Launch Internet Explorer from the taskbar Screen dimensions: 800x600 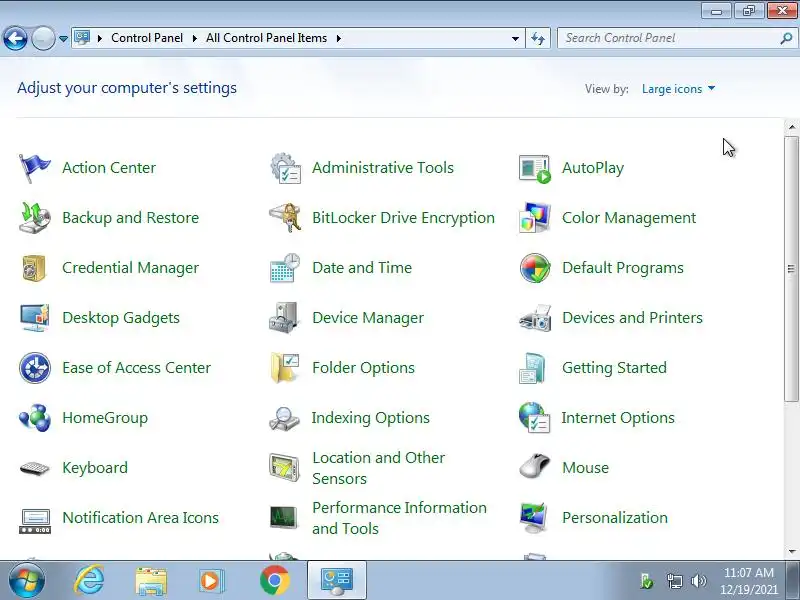[x=89, y=581]
